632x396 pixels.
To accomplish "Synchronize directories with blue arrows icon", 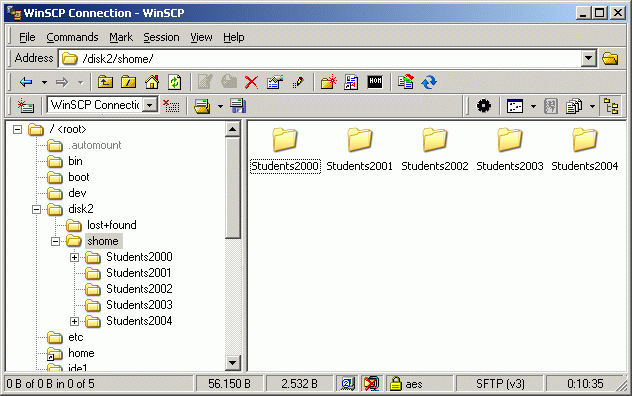I will tap(429, 82).
